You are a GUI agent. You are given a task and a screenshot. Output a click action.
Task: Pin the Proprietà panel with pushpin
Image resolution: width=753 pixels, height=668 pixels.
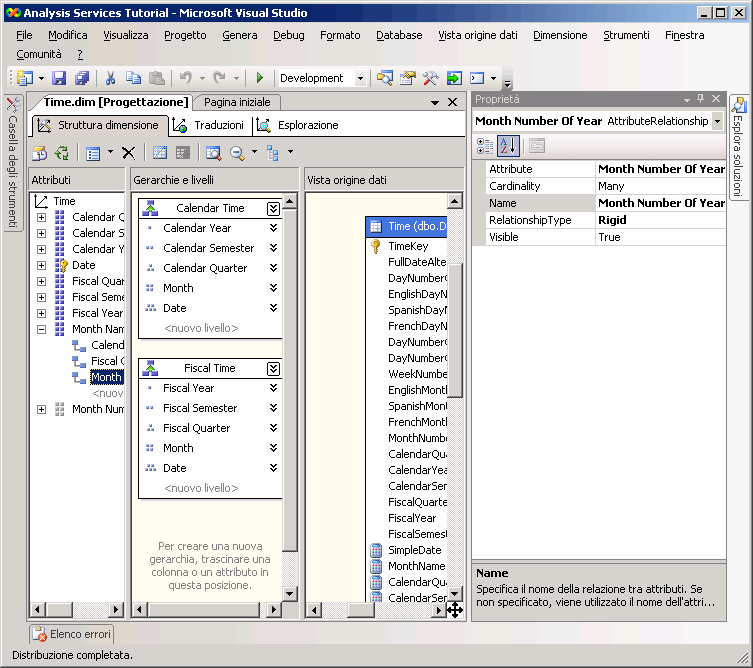tap(700, 99)
